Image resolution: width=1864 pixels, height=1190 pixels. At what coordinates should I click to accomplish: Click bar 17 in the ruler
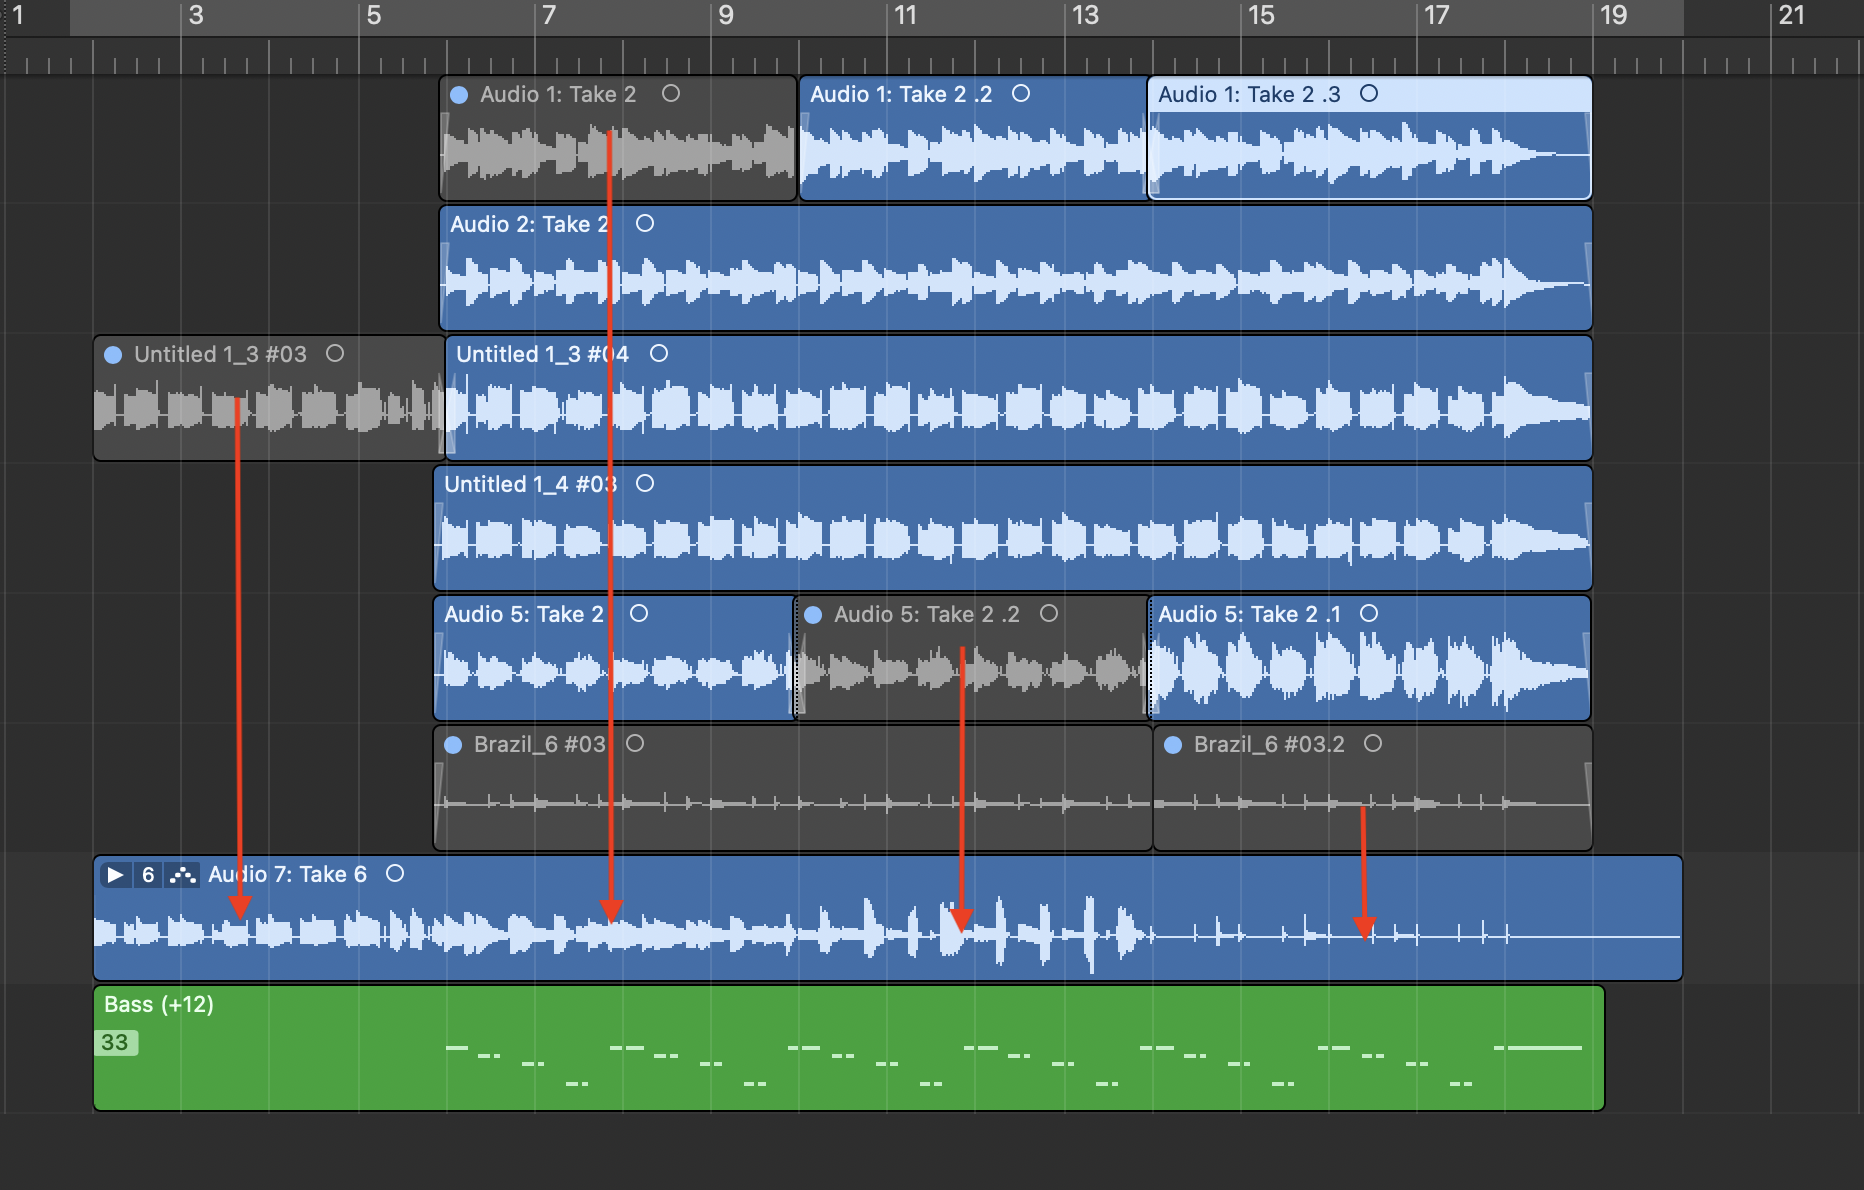pos(1436,15)
